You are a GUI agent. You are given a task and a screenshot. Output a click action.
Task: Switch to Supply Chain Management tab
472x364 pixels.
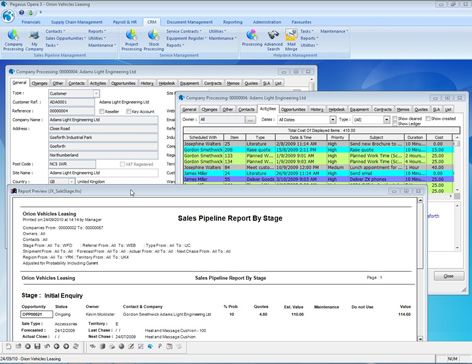click(77, 22)
